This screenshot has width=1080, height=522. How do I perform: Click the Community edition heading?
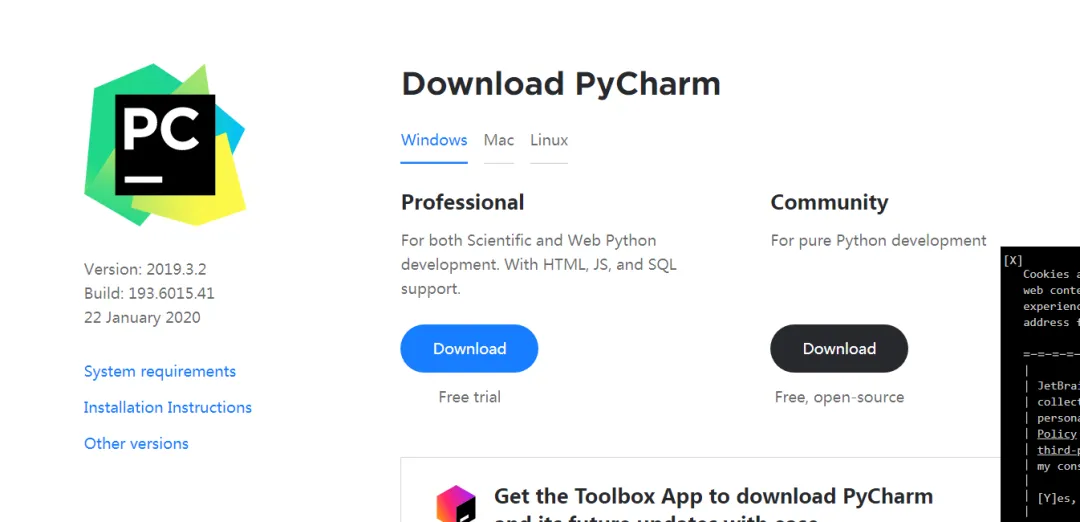point(829,203)
